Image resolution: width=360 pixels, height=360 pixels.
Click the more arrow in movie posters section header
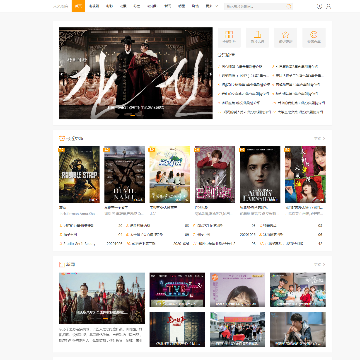[x=320, y=138]
